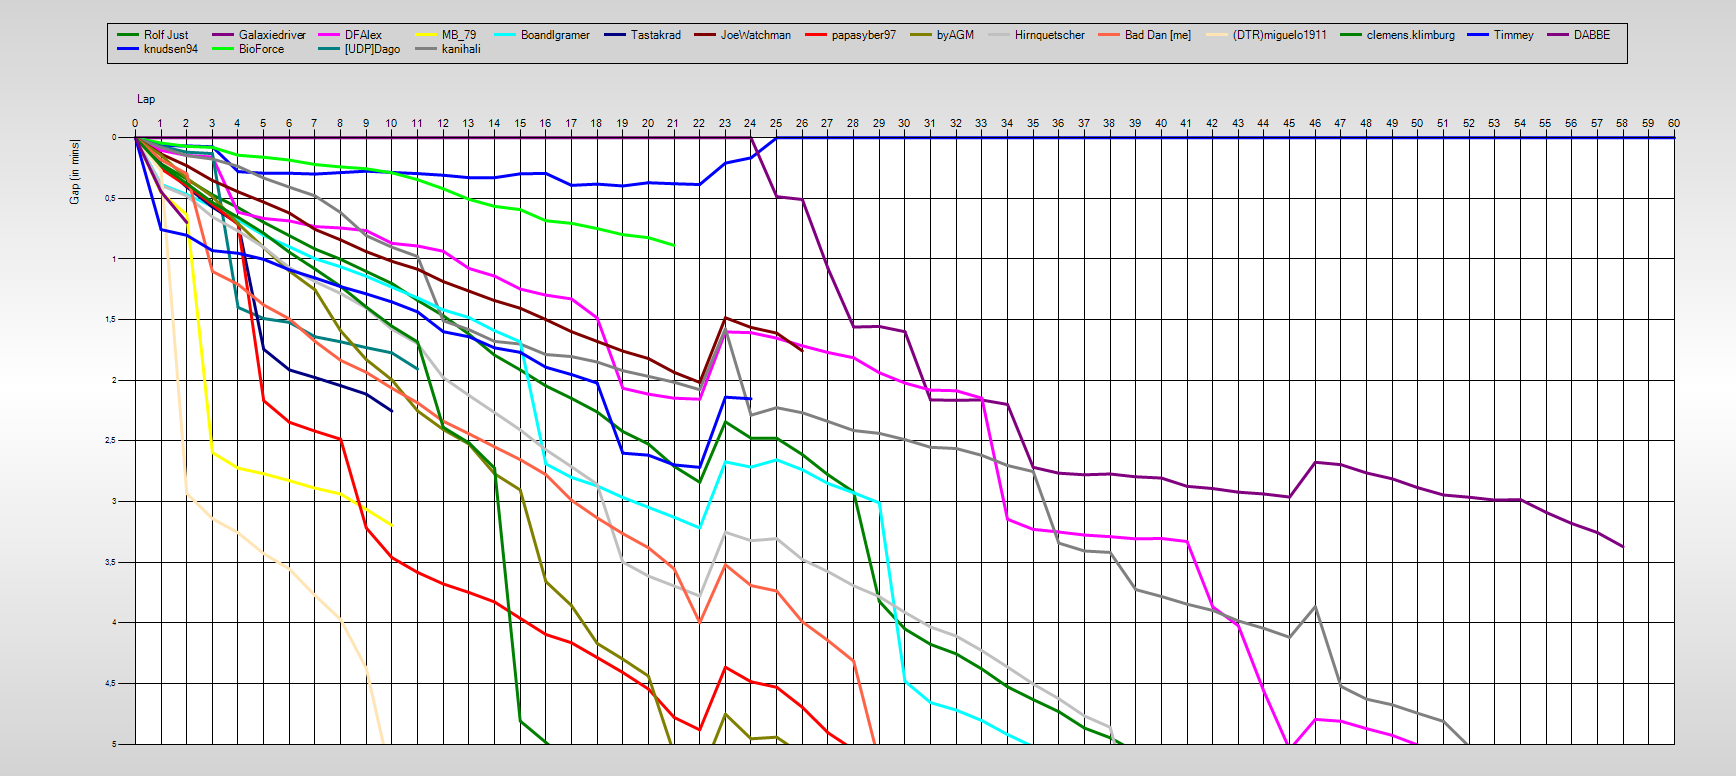Select clemens.klimburg legend entry
Image resolution: width=1736 pixels, height=776 pixels.
pyautogui.click(x=1410, y=35)
